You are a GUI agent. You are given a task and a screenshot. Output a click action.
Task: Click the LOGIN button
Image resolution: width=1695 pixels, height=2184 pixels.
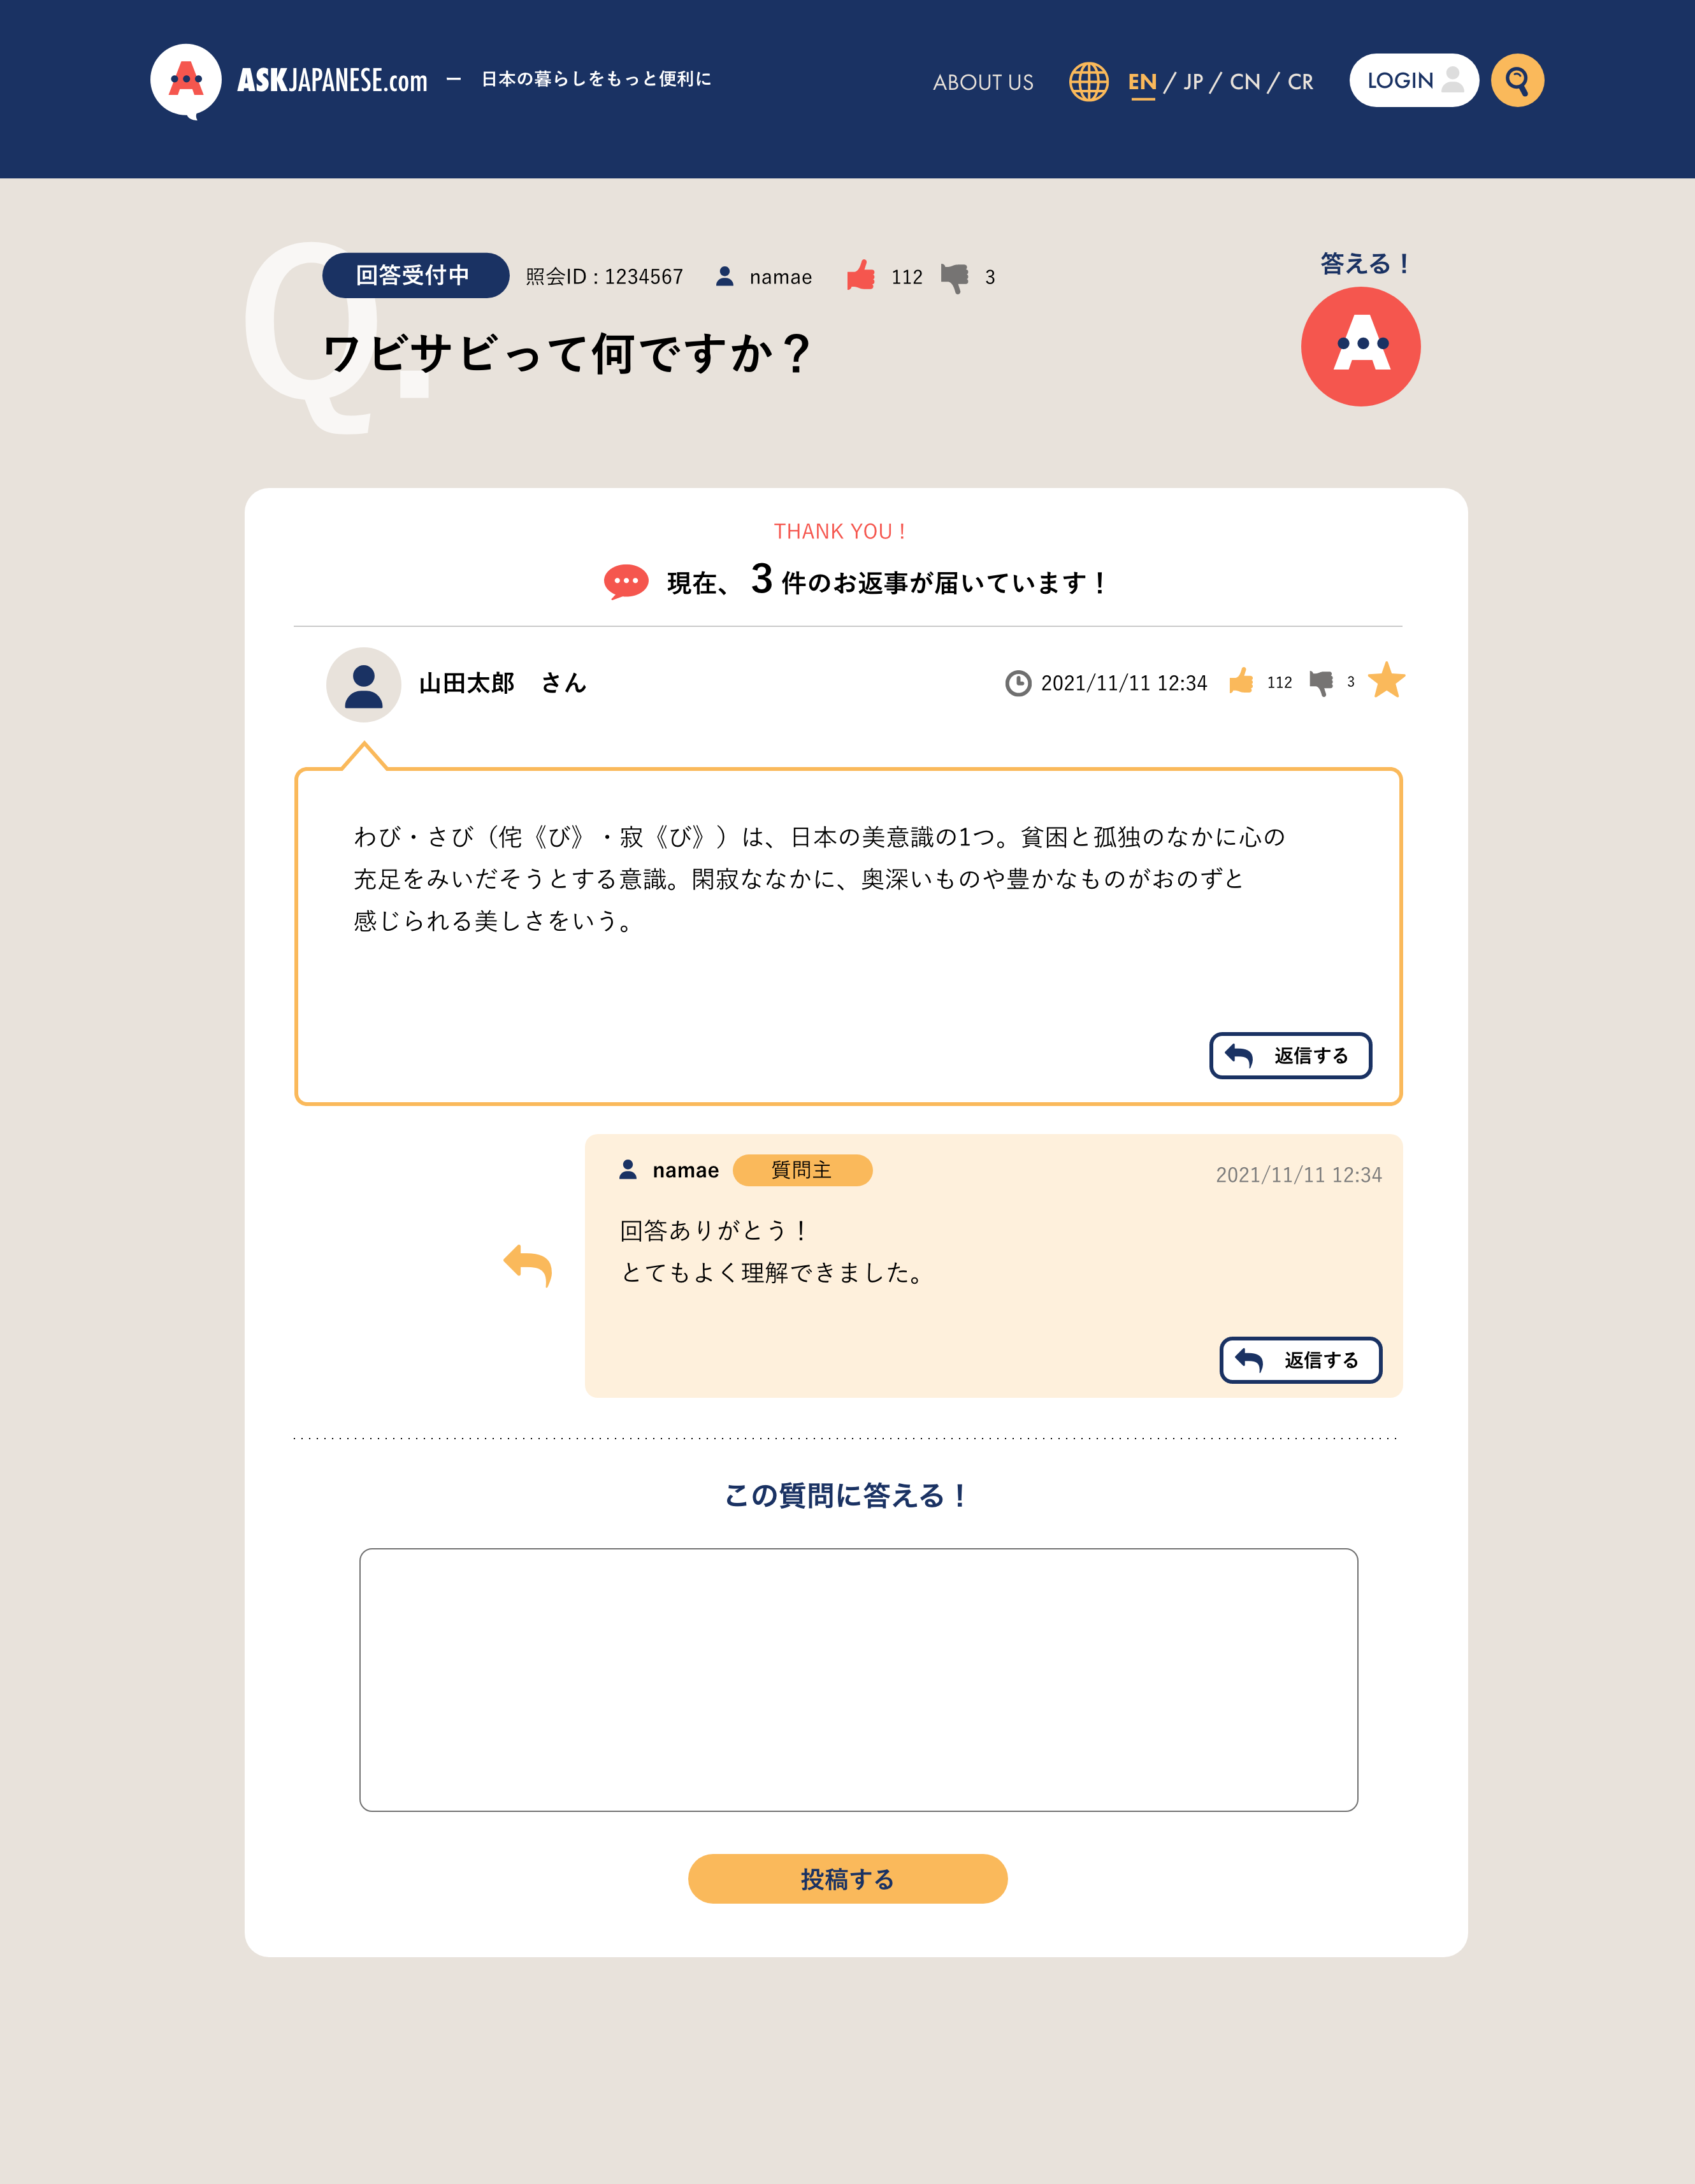pos(1414,80)
